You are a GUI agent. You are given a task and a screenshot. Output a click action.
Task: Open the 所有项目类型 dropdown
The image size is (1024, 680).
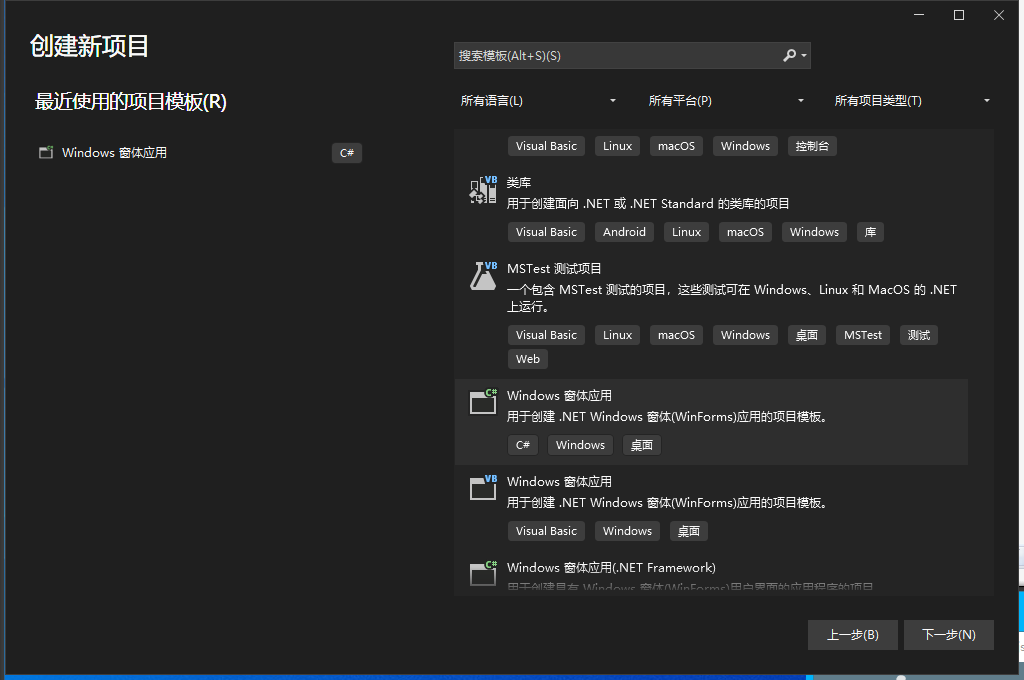(911, 100)
